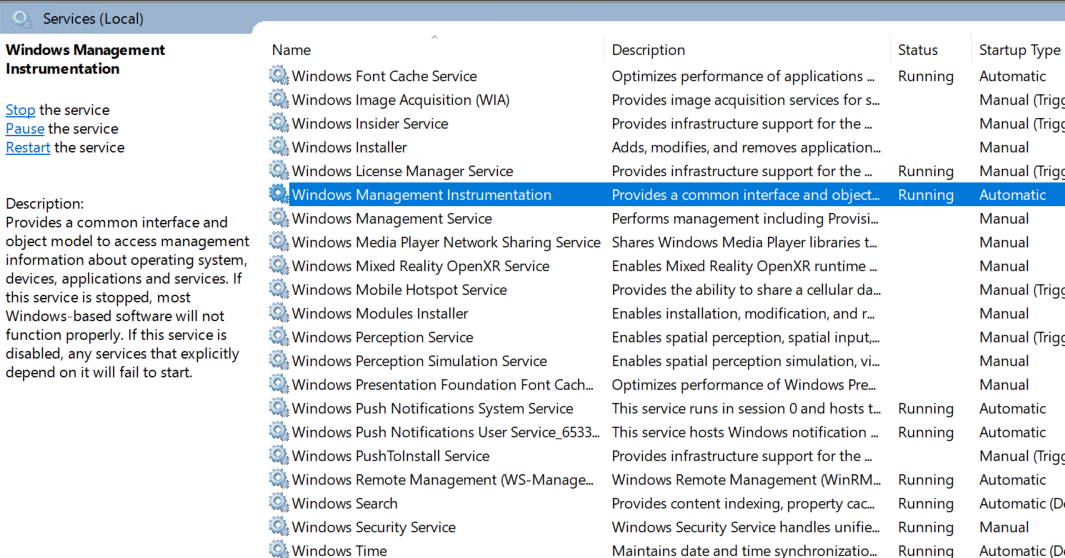Select the Windows Management Instrumentation gear icon
The height and width of the screenshot is (558, 1065).
(x=278, y=194)
